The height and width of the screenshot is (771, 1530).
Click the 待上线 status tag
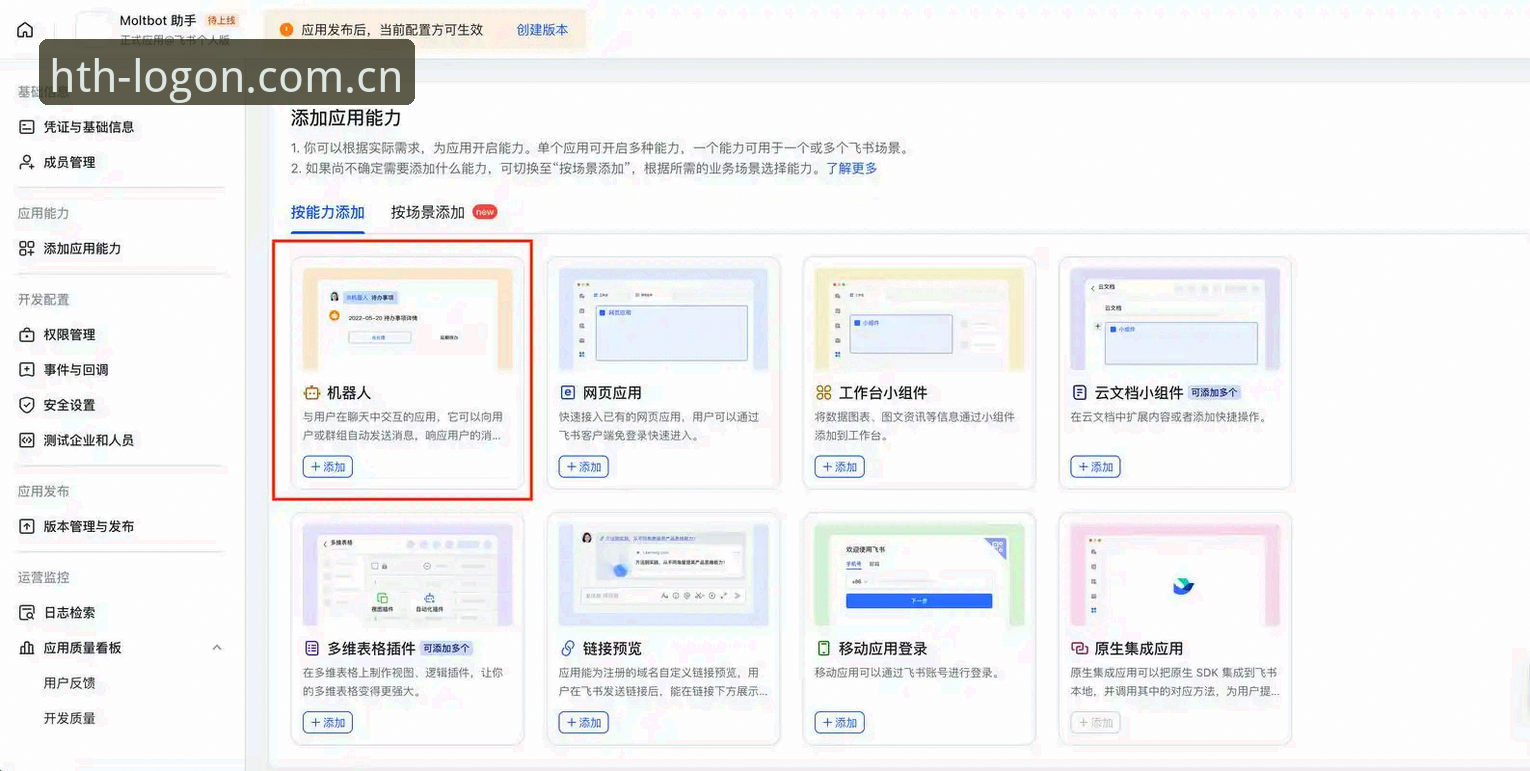(222, 20)
